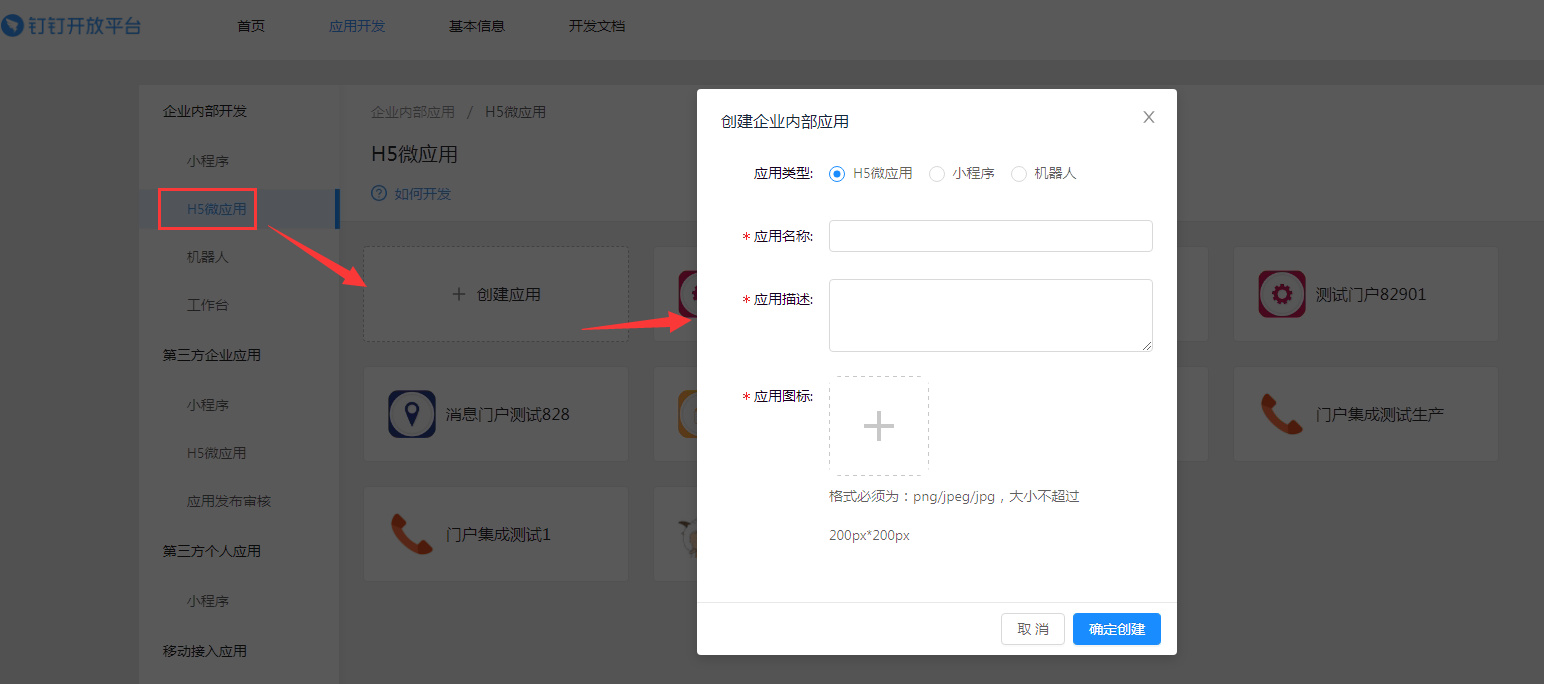The image size is (1544, 684).
Task: Select 机器人 in the left sidebar
Action: coord(208,257)
